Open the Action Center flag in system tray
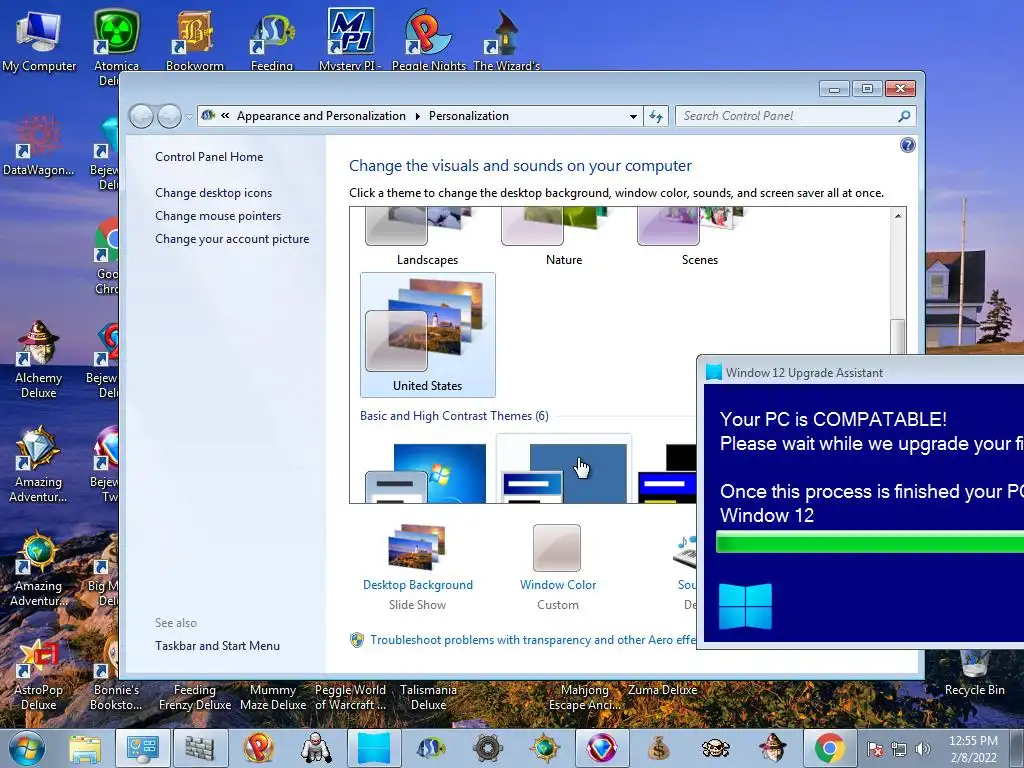The height and width of the screenshot is (768, 1024). pyautogui.click(x=875, y=749)
